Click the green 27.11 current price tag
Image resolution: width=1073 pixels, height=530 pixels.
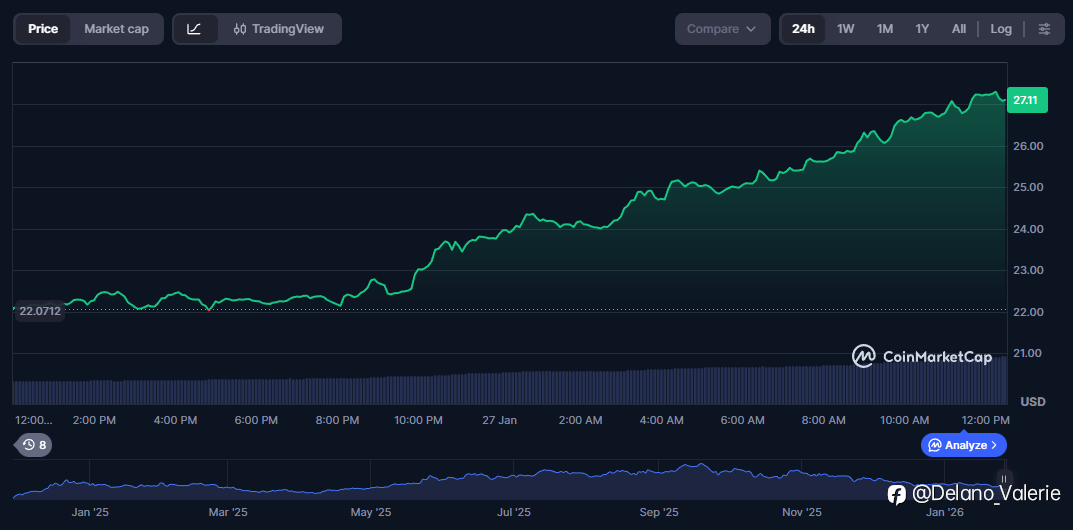[1026, 100]
